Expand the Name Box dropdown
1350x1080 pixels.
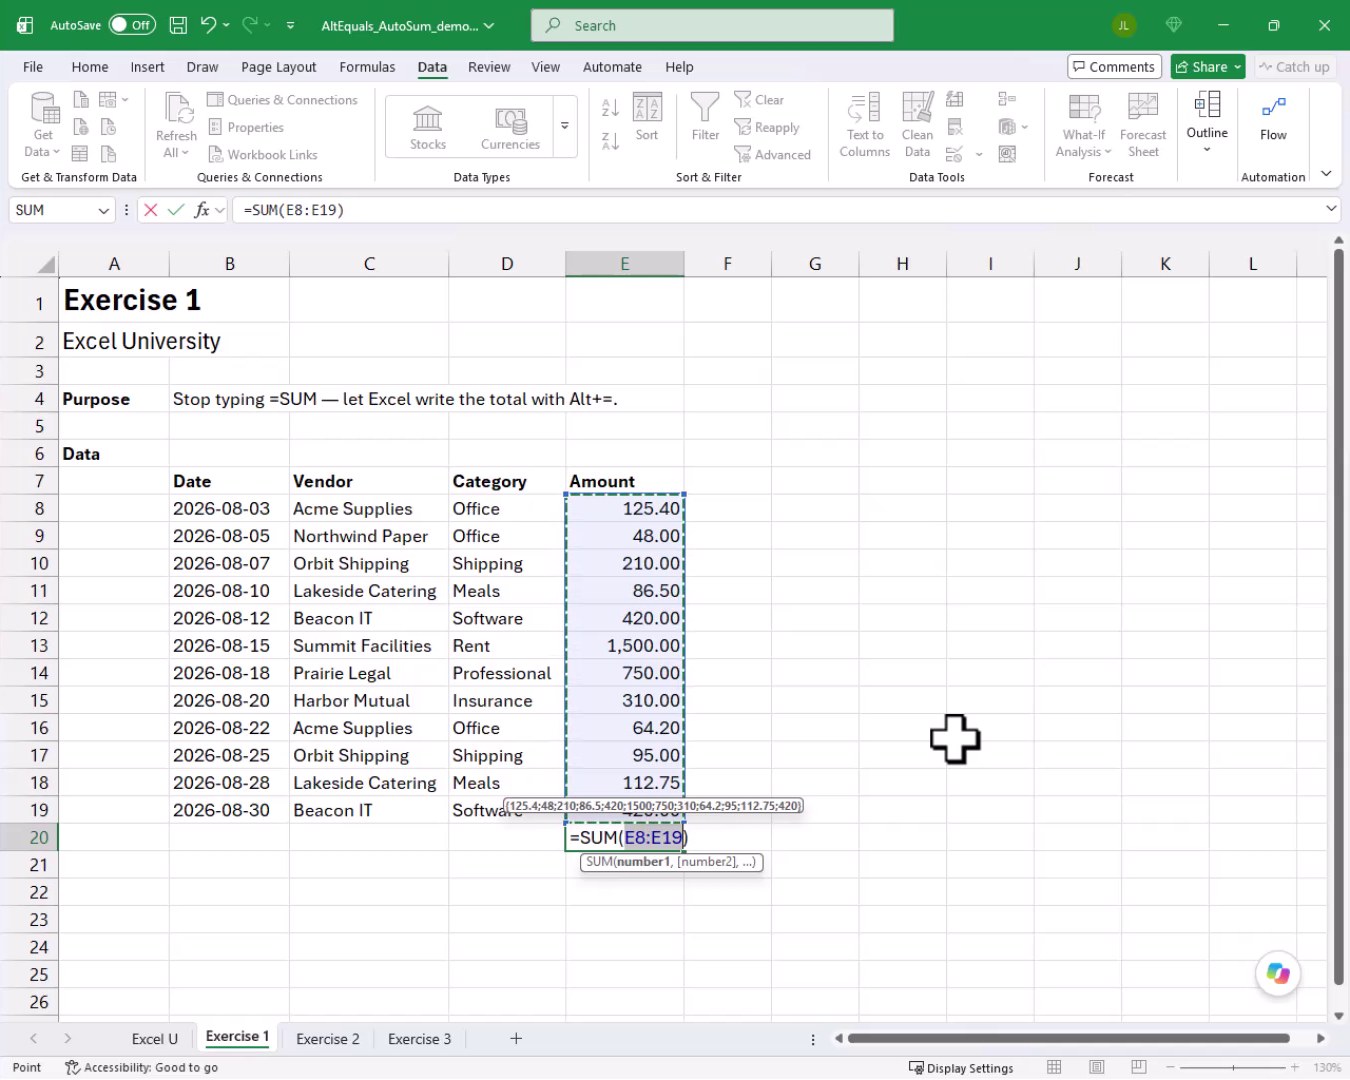[x=103, y=210]
